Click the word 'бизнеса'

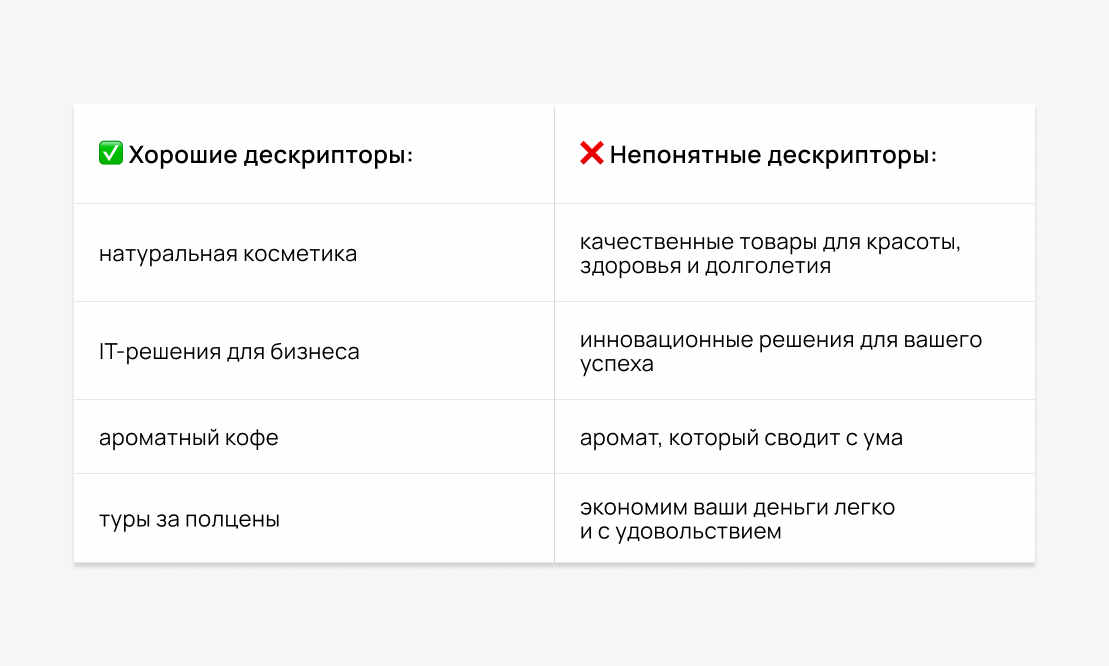pos(320,352)
